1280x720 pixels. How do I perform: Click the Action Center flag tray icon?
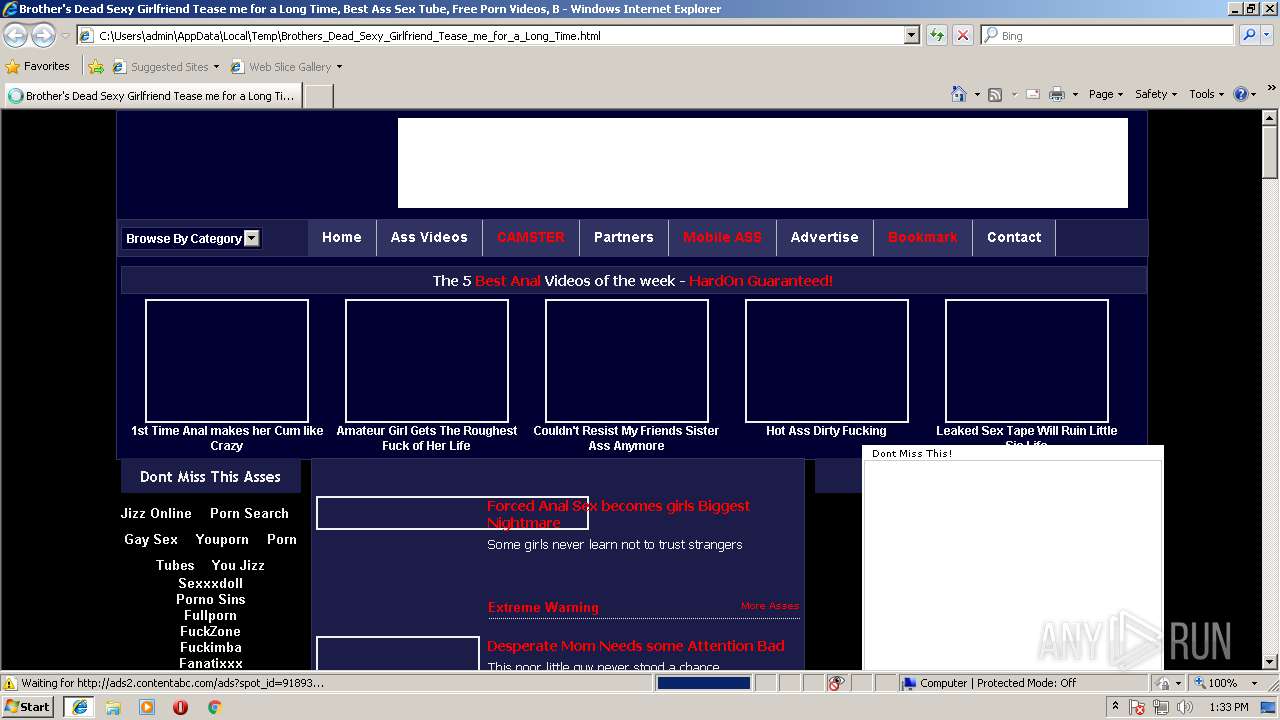tap(1138, 707)
